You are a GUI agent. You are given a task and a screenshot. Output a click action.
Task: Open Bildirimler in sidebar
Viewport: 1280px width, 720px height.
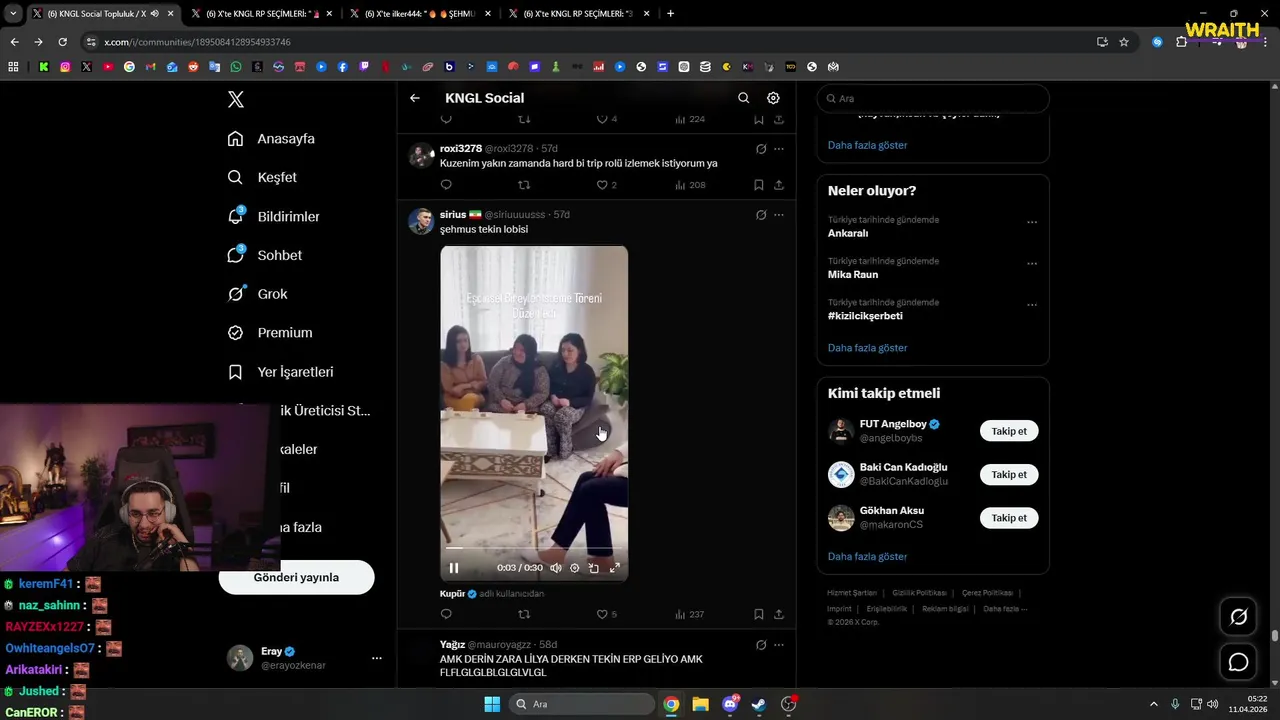(x=274, y=216)
